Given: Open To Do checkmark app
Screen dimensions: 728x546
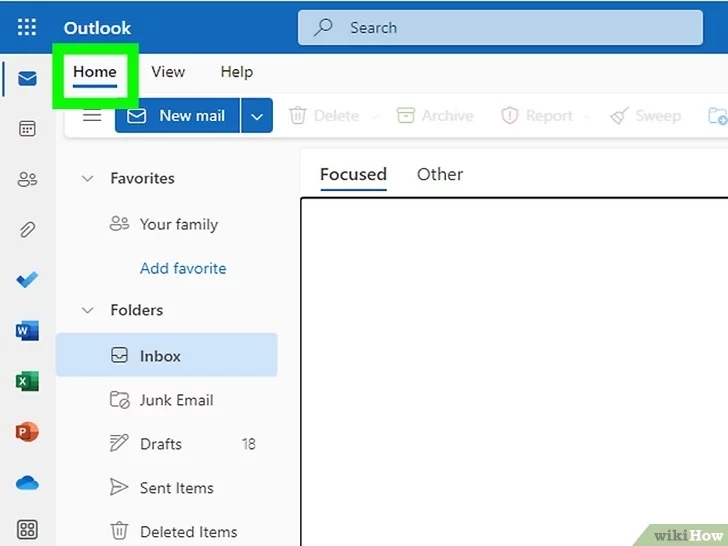Looking at the screenshot, I should 27,280.
